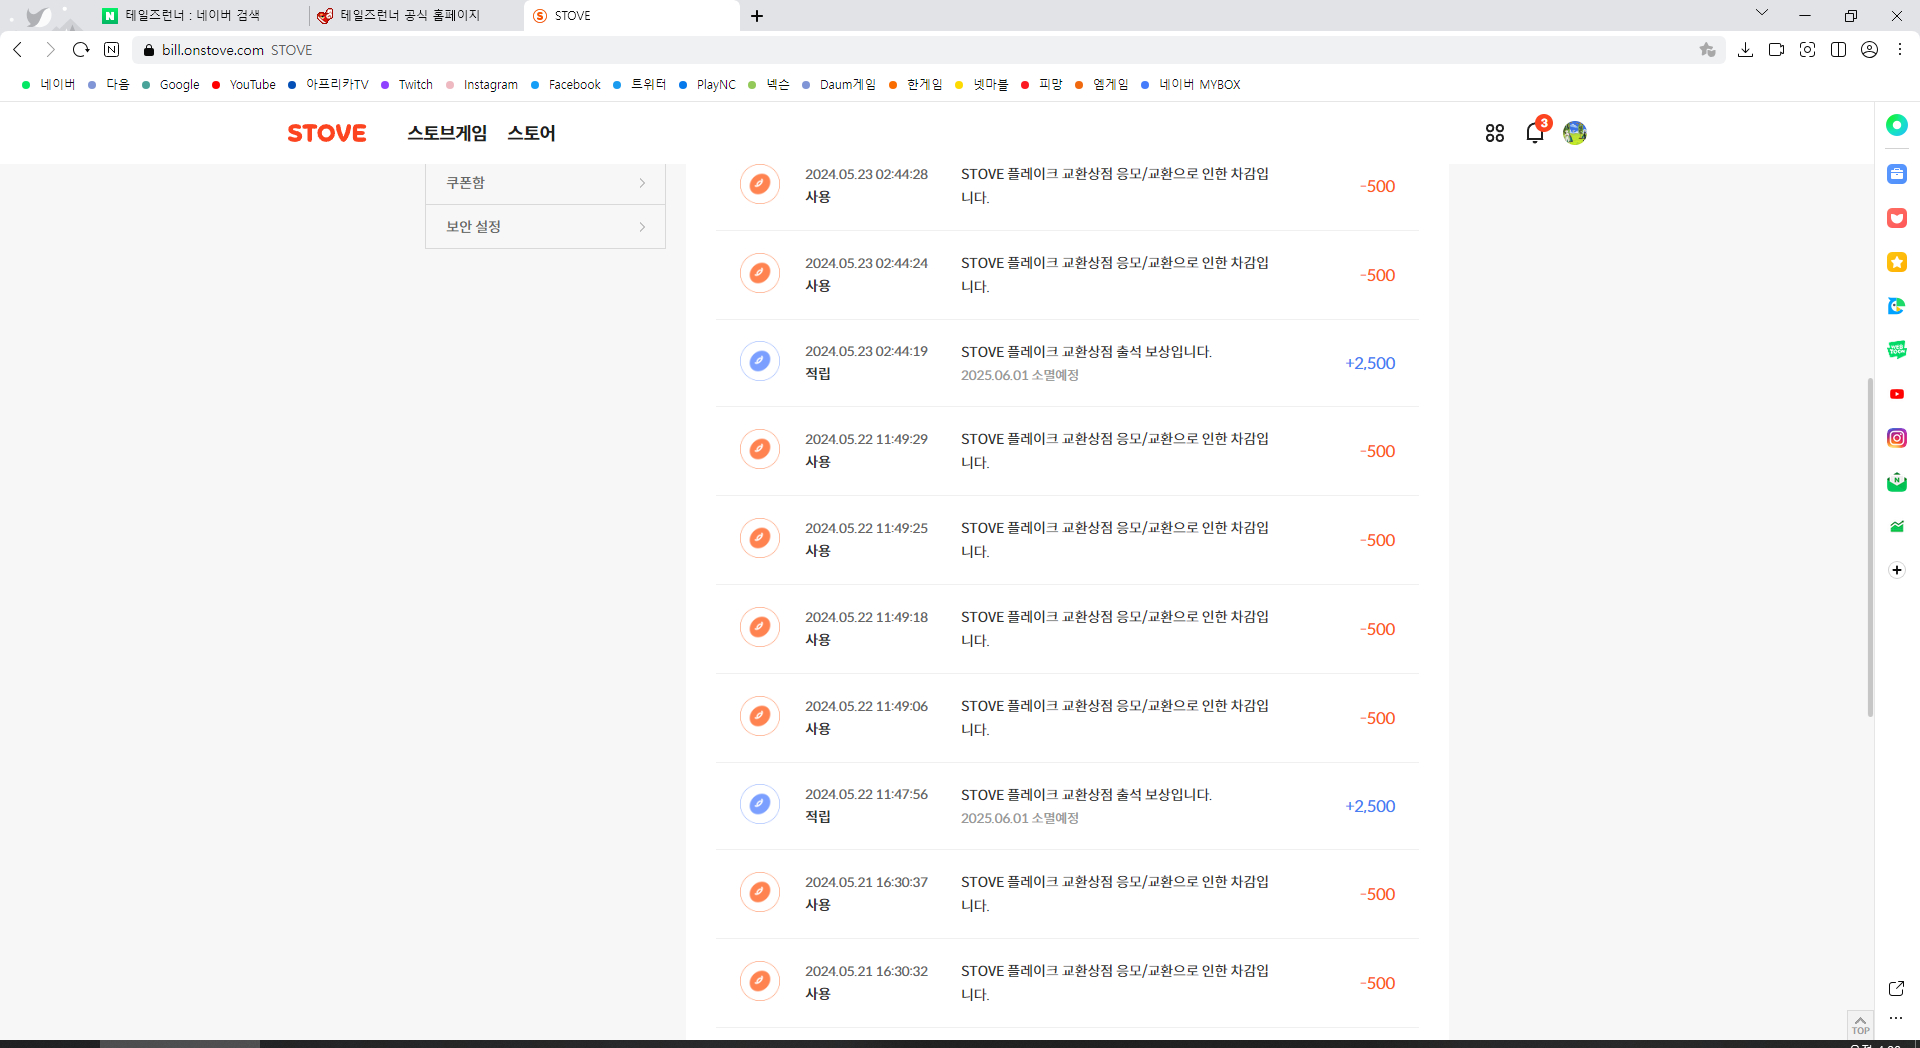Screen dimensions: 1920x1048
Task: Select the STOVE browser tab
Action: point(630,16)
